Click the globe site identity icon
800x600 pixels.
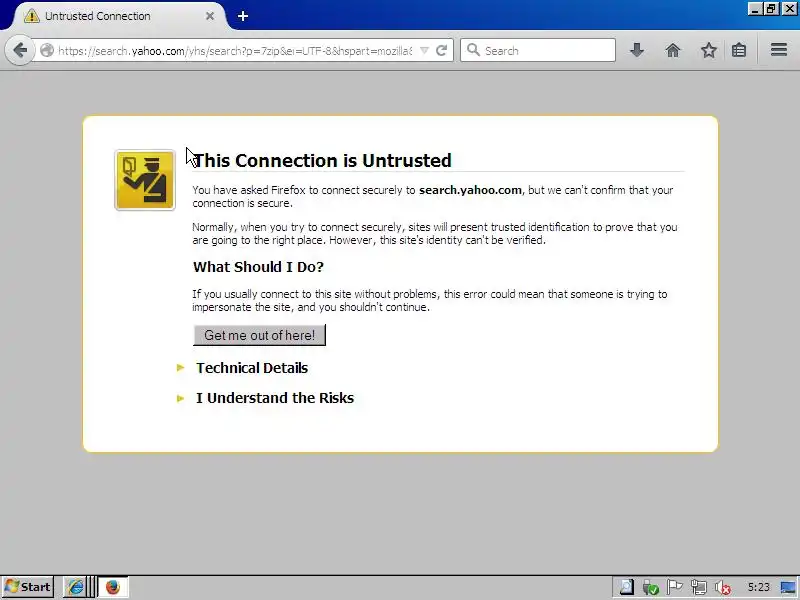tap(47, 51)
